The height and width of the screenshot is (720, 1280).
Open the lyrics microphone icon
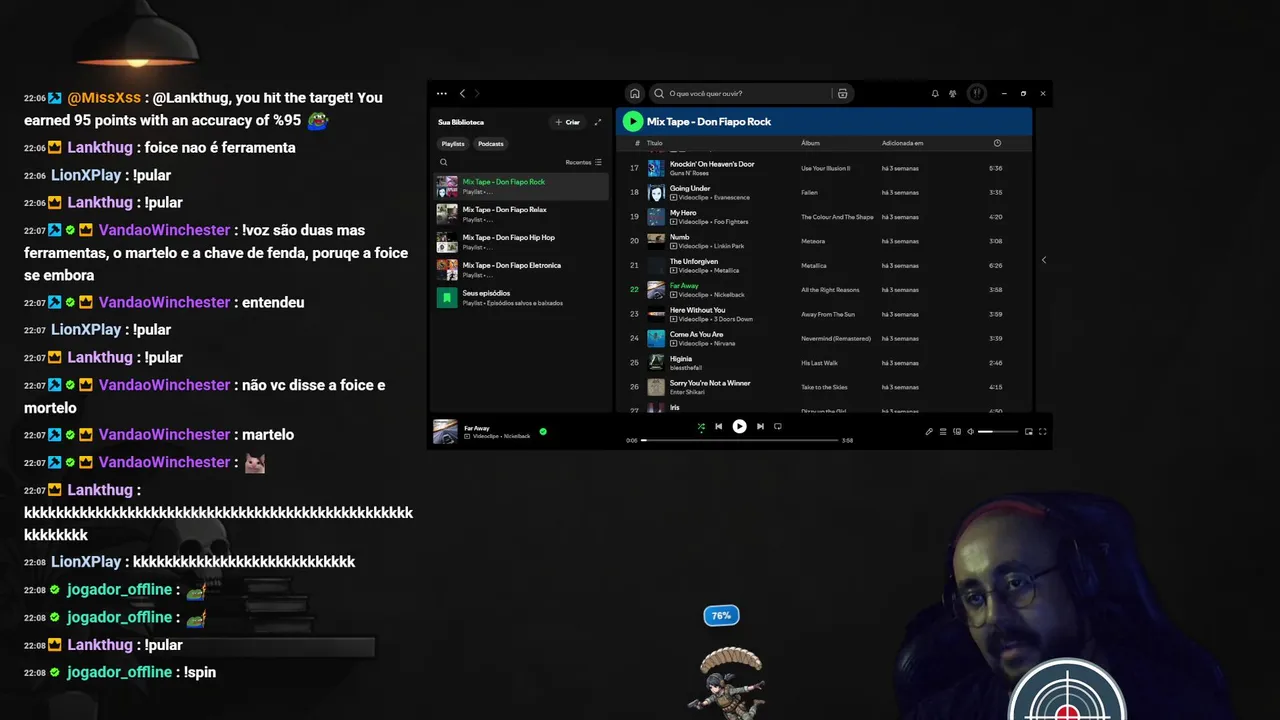pos(929,432)
